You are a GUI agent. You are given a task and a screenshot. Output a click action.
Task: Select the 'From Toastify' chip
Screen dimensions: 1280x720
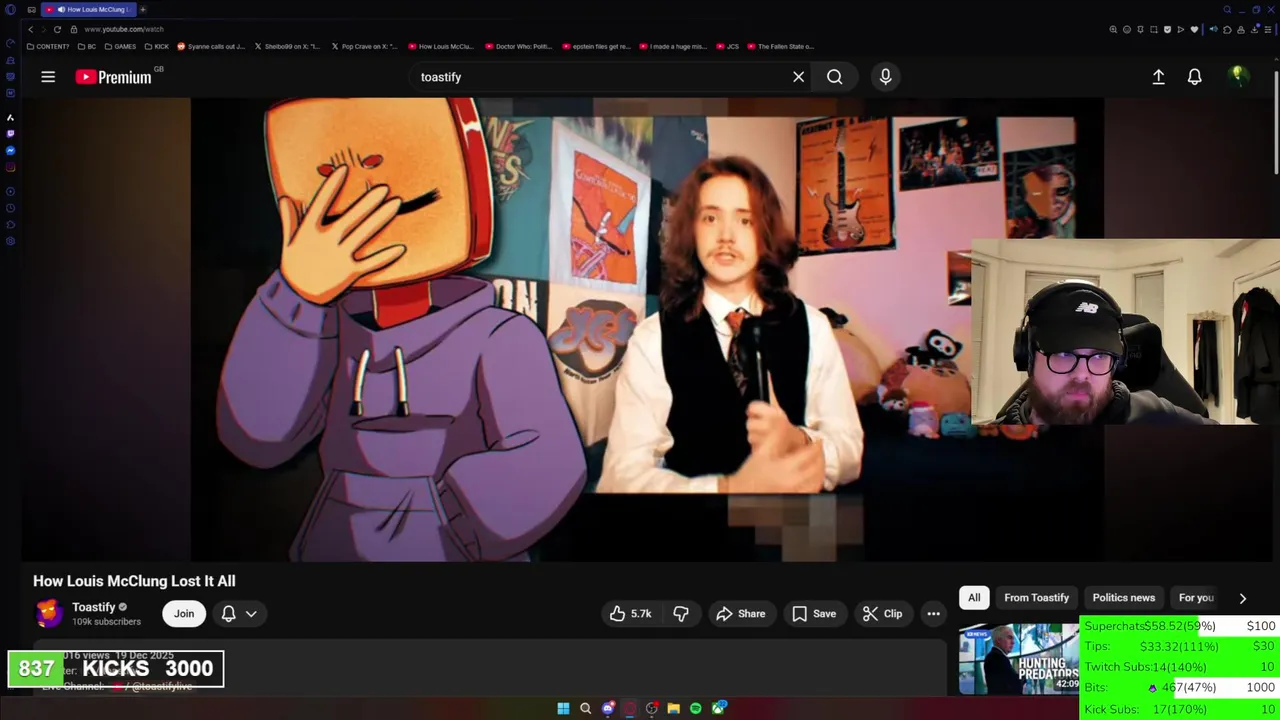tap(1036, 598)
